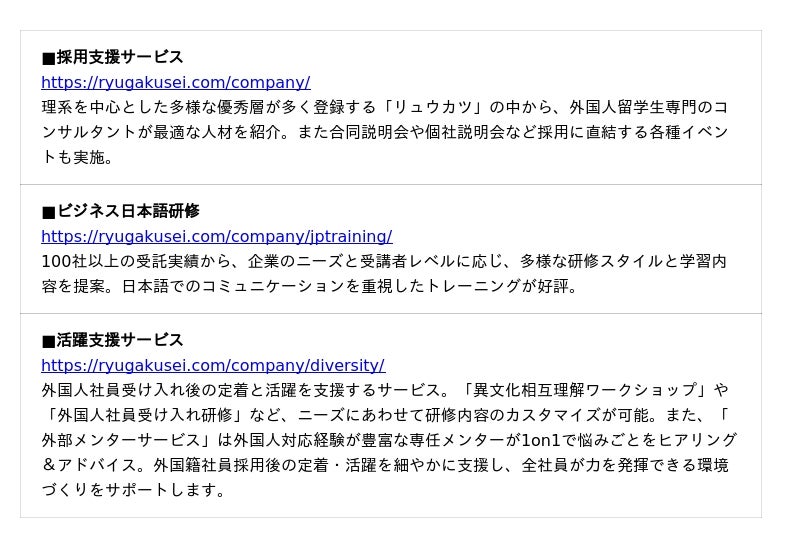The image size is (800, 548).
Task: Click the black square before 活躍支援サービス
Action: pyautogui.click(x=48, y=341)
